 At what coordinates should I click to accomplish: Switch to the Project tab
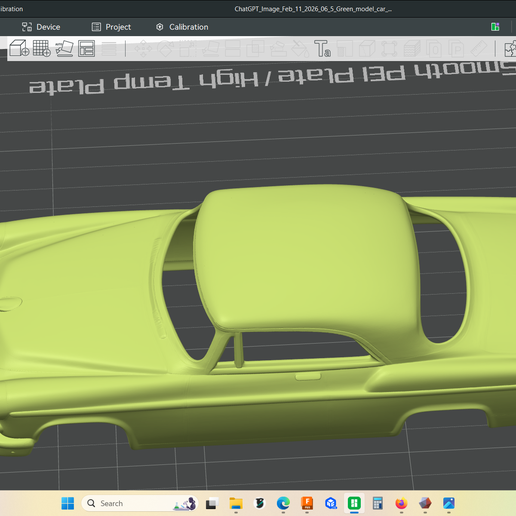coord(111,27)
